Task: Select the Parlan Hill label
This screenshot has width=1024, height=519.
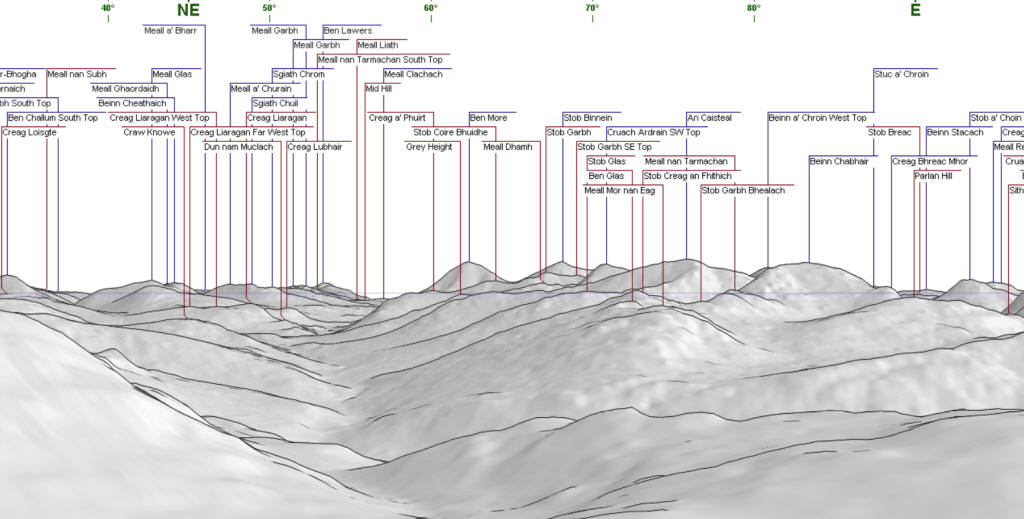Action: 933,176
